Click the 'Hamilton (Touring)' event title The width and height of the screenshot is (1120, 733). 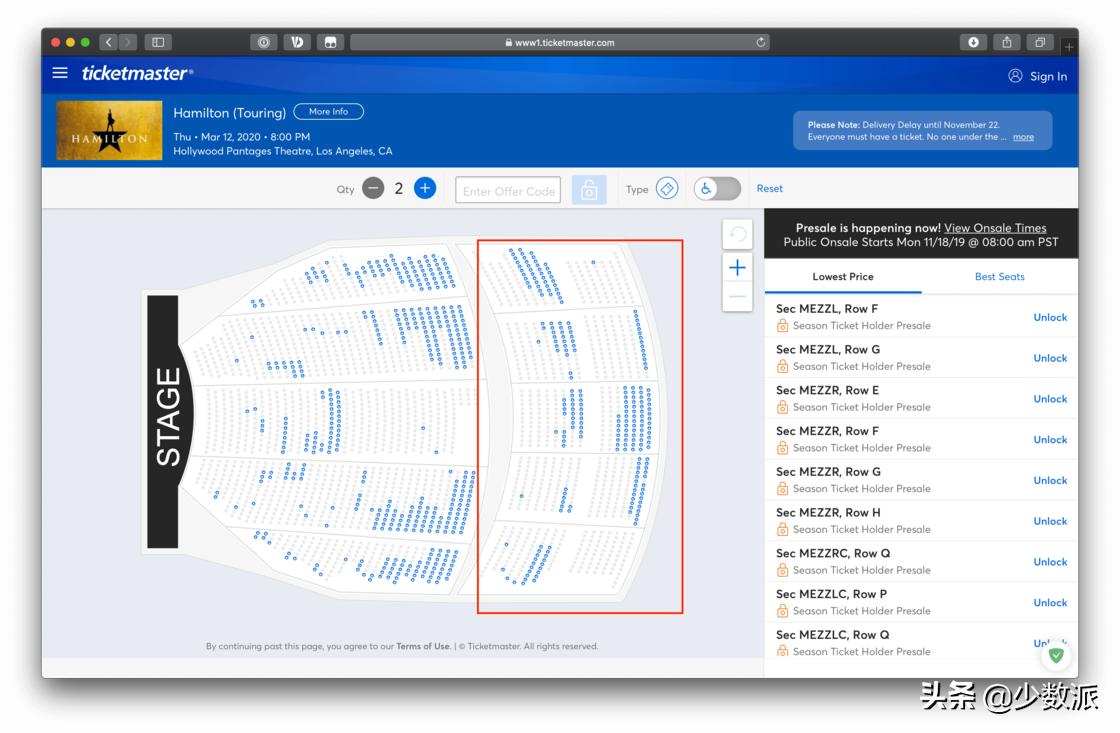pos(229,113)
